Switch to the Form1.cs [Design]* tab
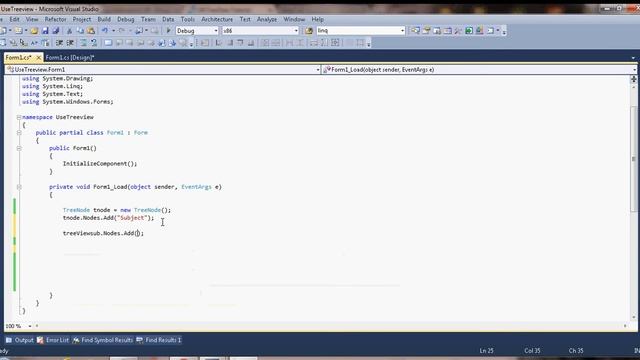The image size is (640, 360). 70,58
